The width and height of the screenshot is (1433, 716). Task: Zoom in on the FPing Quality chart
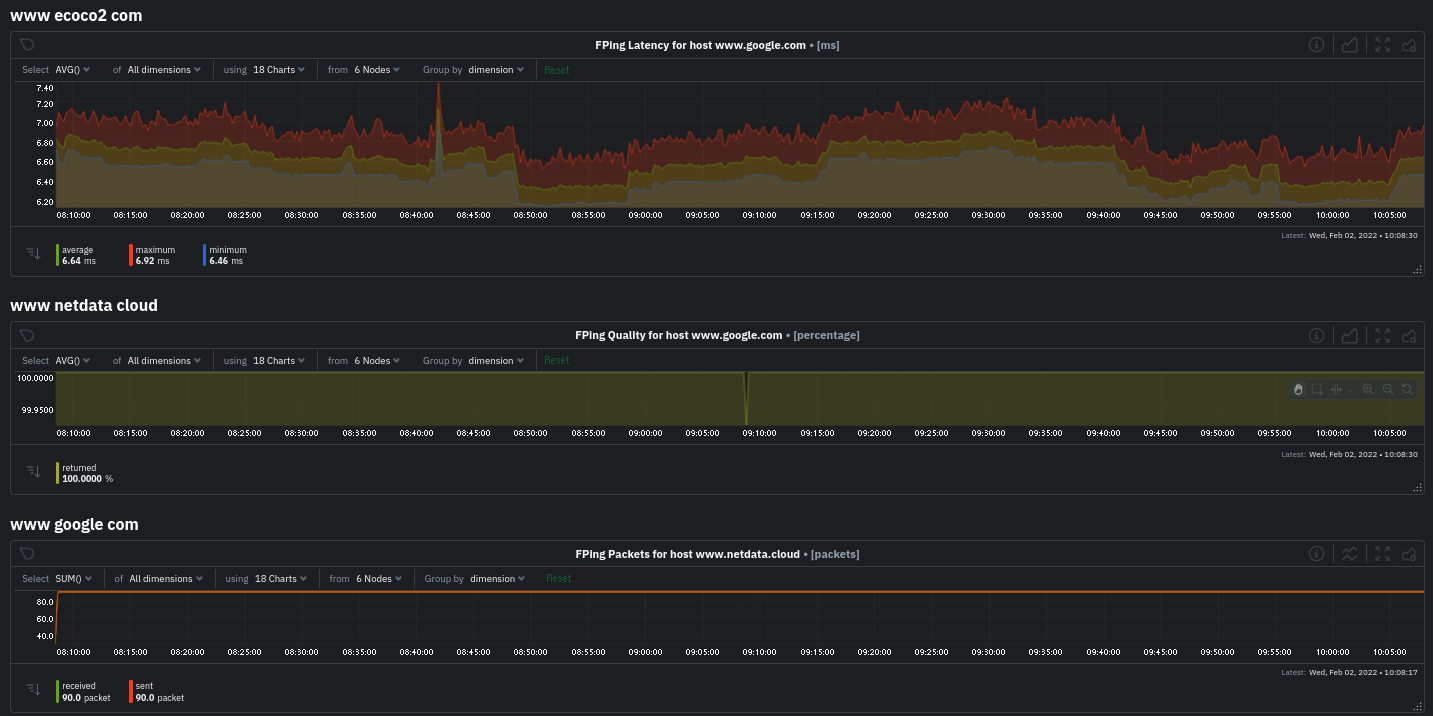click(x=1368, y=389)
